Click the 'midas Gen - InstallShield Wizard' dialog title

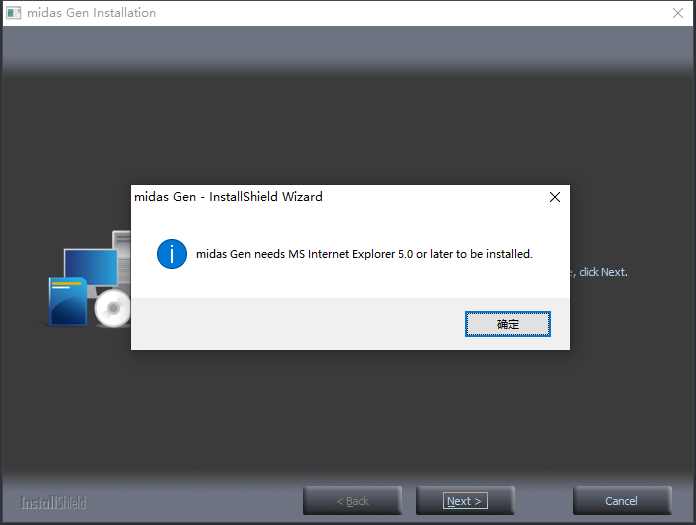(228, 197)
